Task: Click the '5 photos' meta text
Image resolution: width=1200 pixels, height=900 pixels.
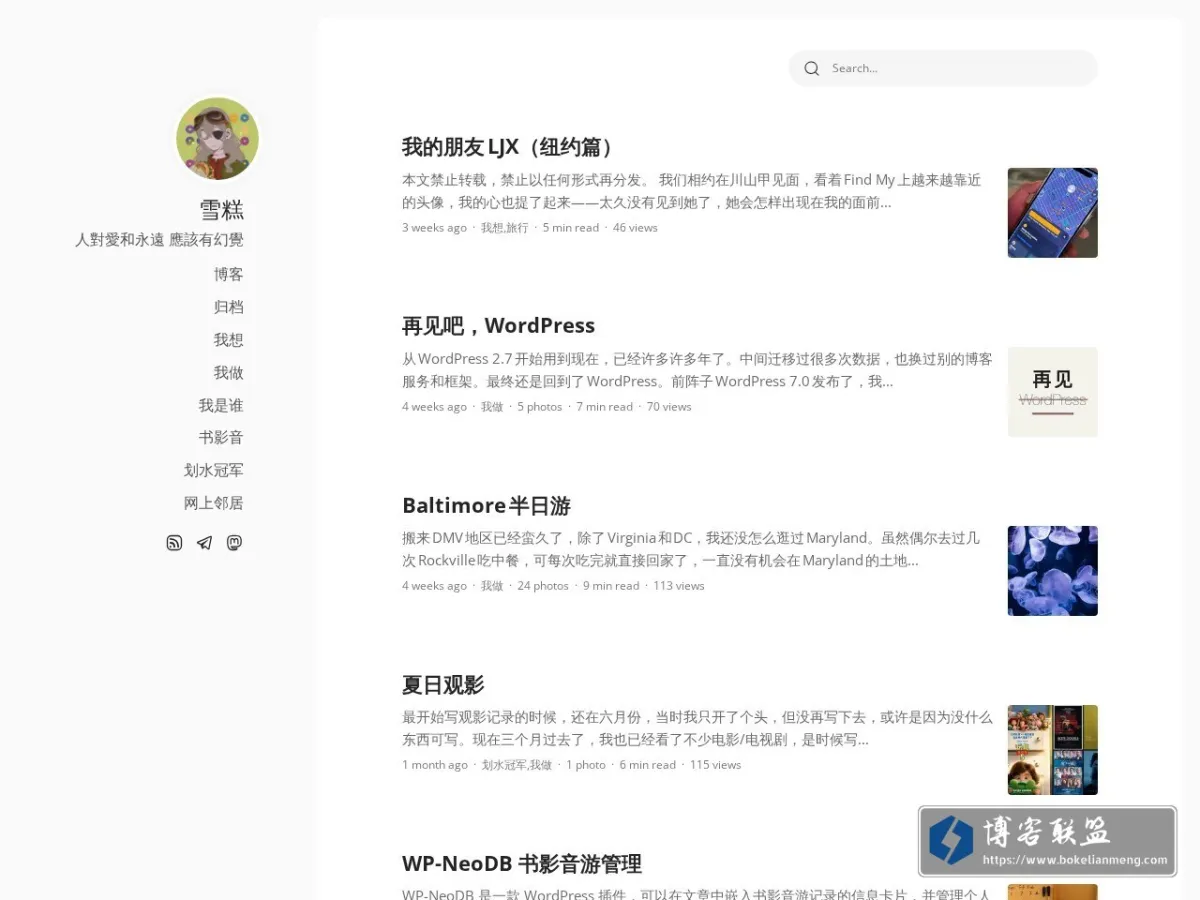Action: pos(540,407)
